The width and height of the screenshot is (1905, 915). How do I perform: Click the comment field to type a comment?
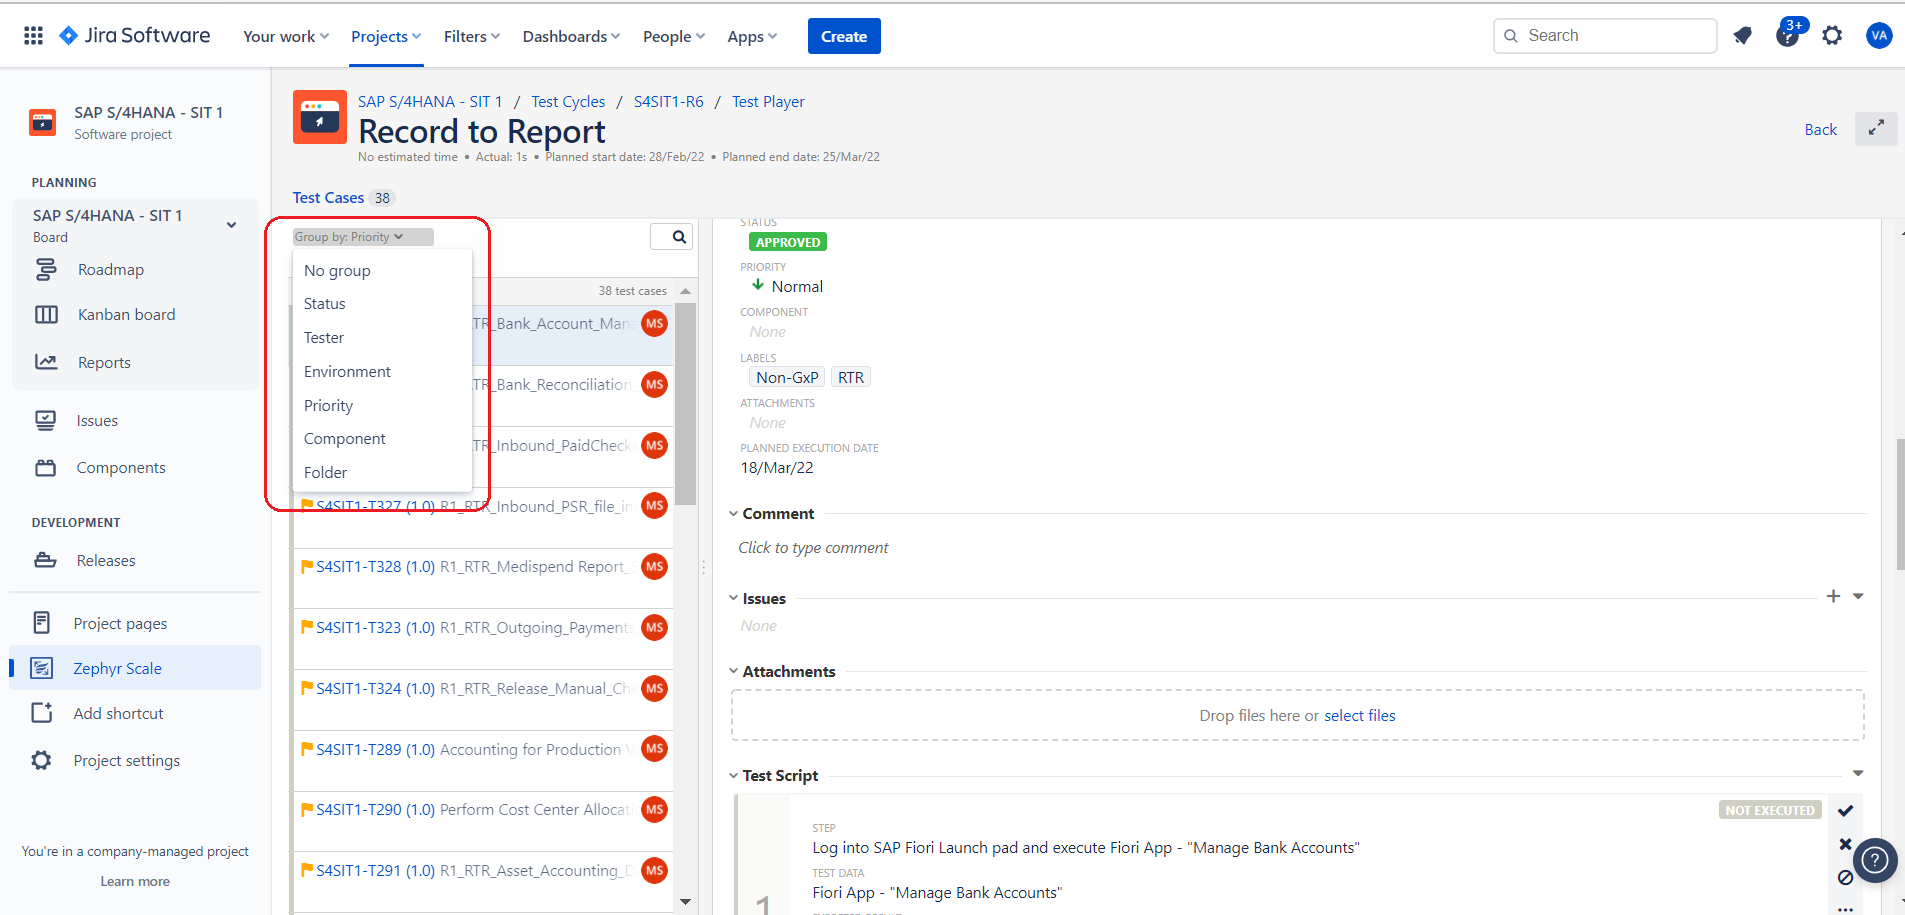pos(812,547)
